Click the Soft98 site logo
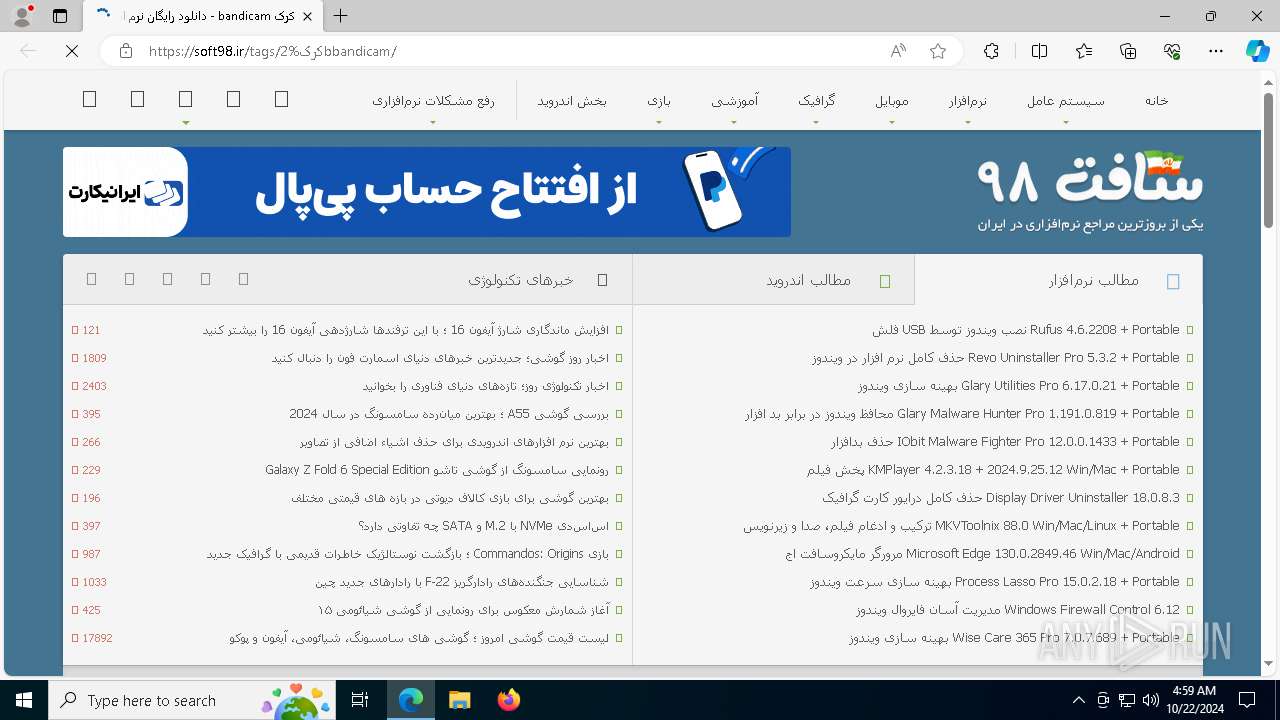1280x720 pixels. [x=1090, y=192]
